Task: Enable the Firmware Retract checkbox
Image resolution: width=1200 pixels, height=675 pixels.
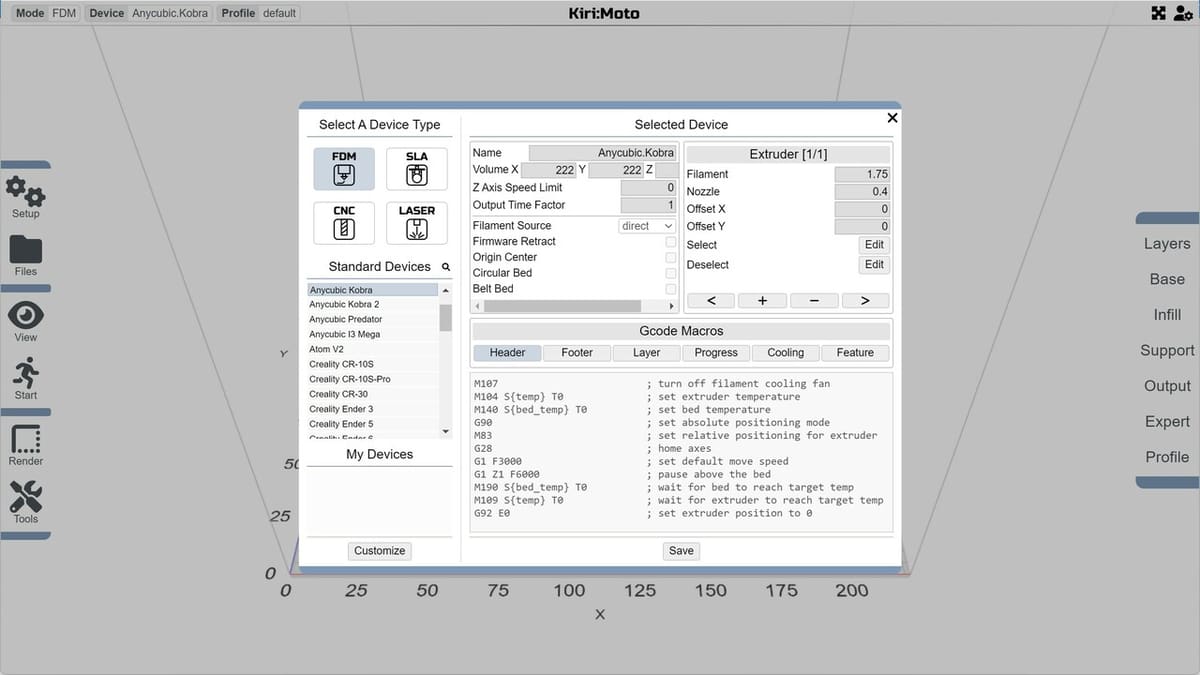Action: (x=671, y=242)
